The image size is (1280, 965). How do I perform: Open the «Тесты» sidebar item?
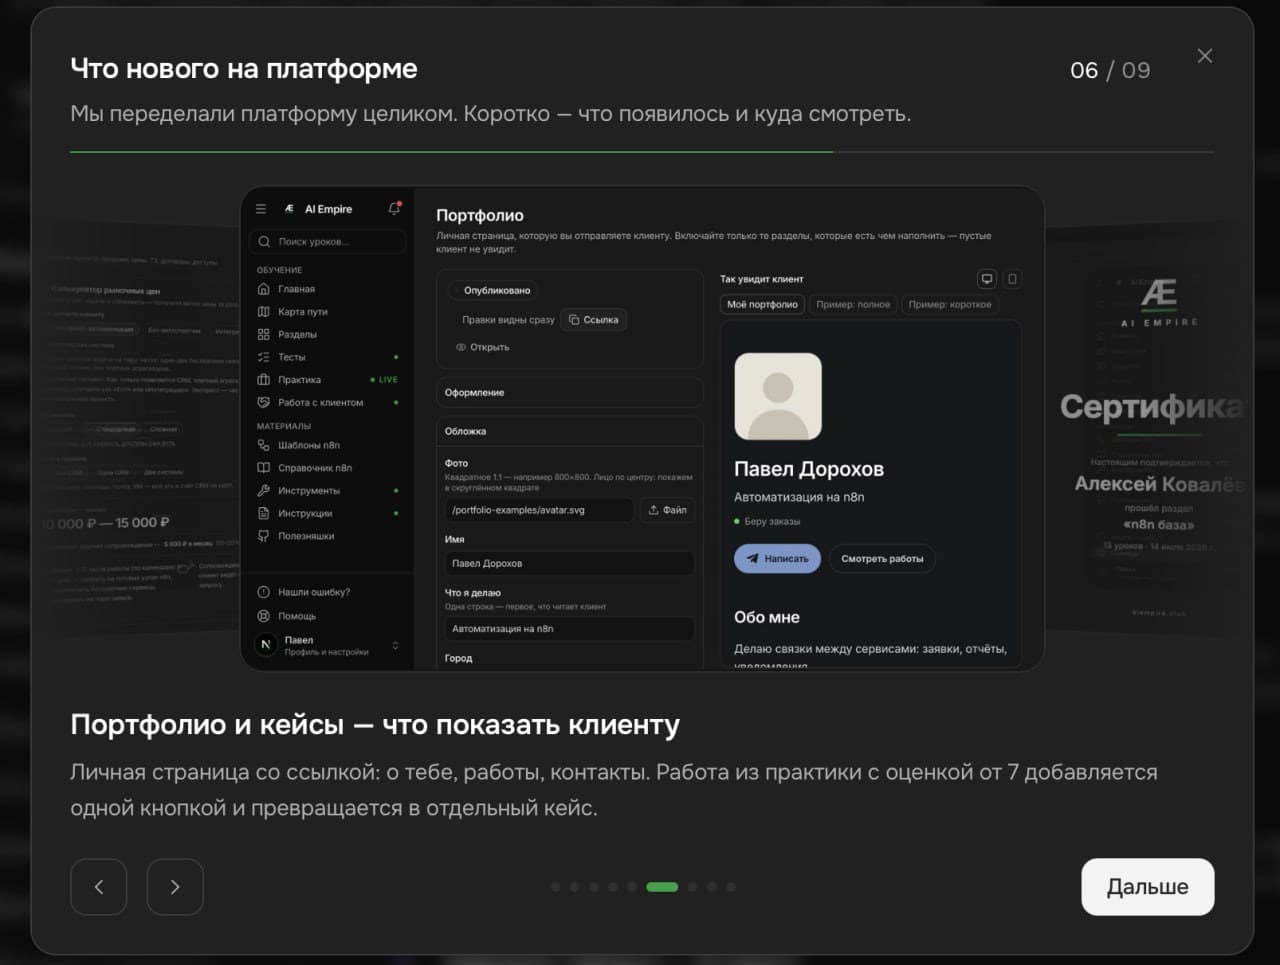click(328, 357)
